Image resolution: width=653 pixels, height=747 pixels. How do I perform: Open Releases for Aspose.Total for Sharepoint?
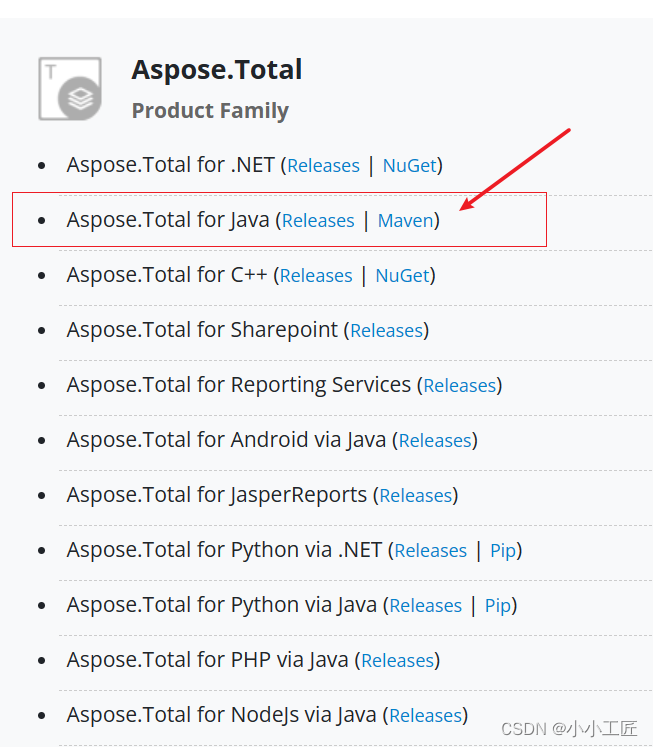387,331
